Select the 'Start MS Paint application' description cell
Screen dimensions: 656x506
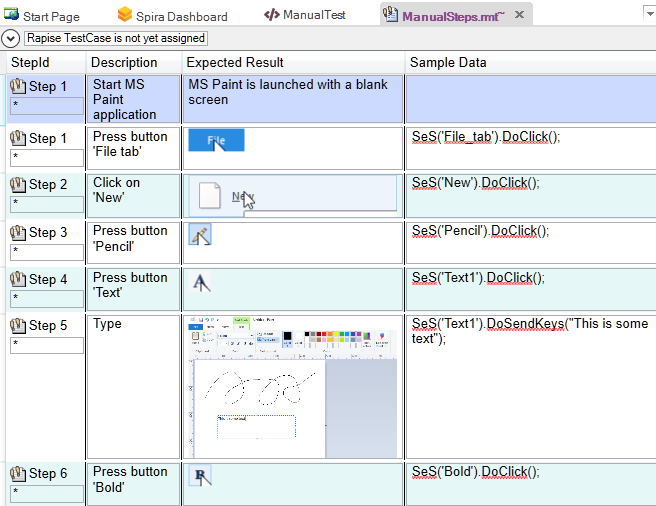point(133,100)
